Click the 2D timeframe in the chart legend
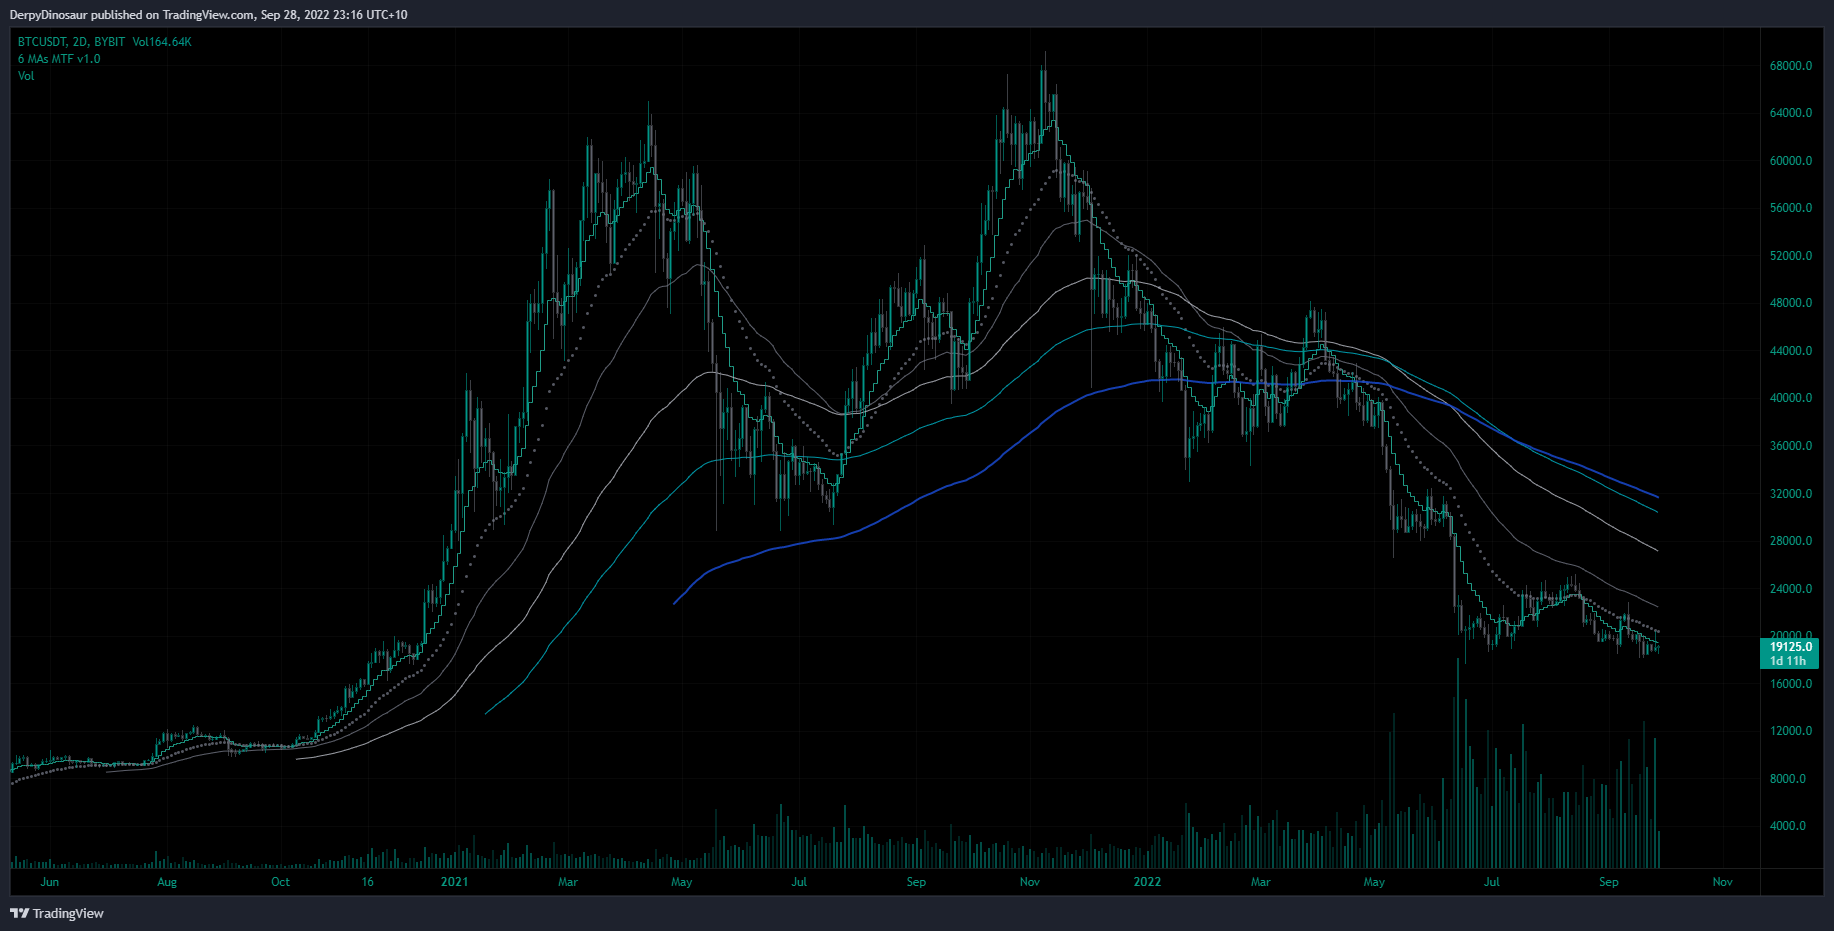Screen dimensions: 1834x931 click(78, 41)
